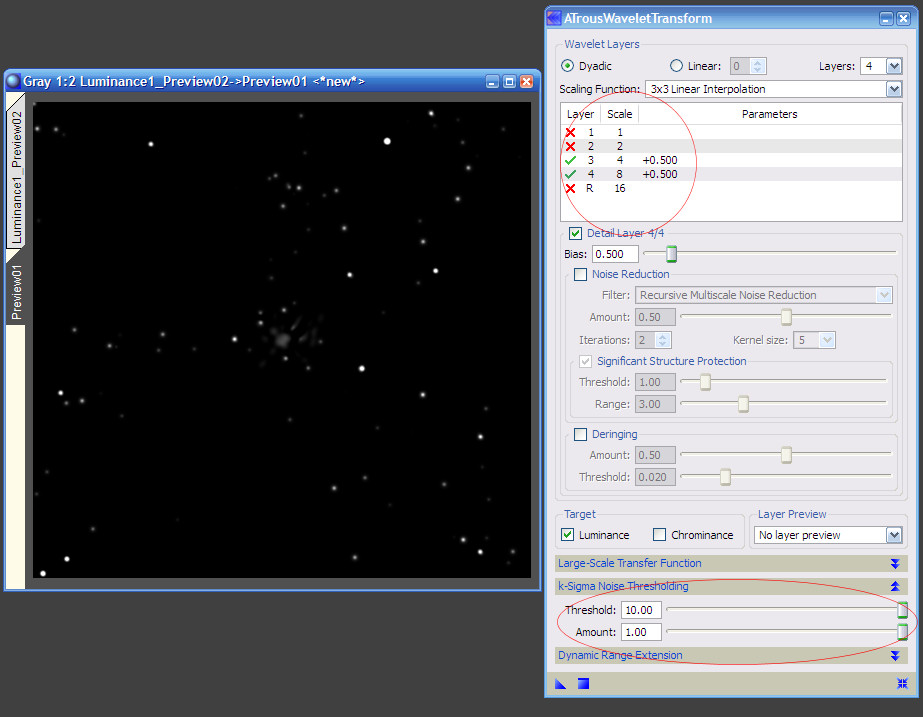Enable the Noise Reduction checkbox

coord(580,274)
